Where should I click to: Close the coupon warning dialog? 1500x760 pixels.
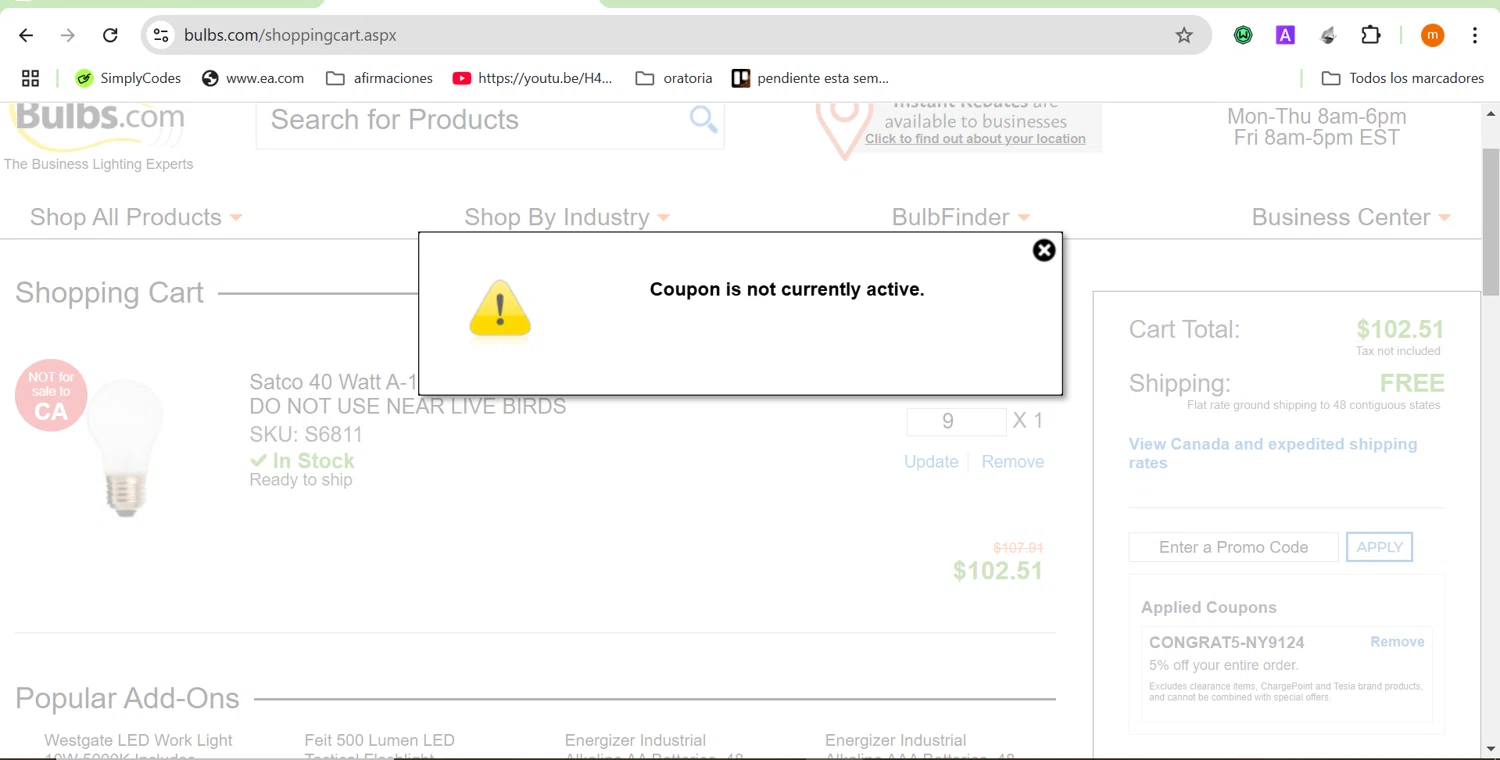(x=1044, y=250)
